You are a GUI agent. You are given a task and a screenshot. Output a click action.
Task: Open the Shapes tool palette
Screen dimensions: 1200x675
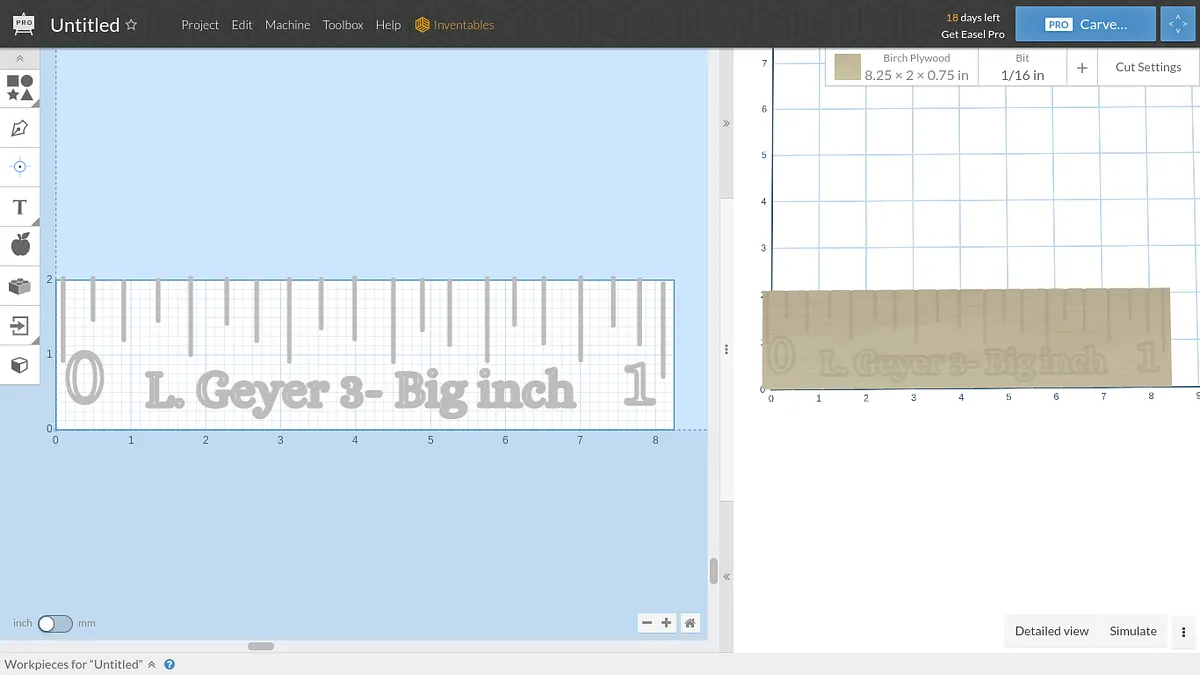pyautogui.click(x=20, y=88)
